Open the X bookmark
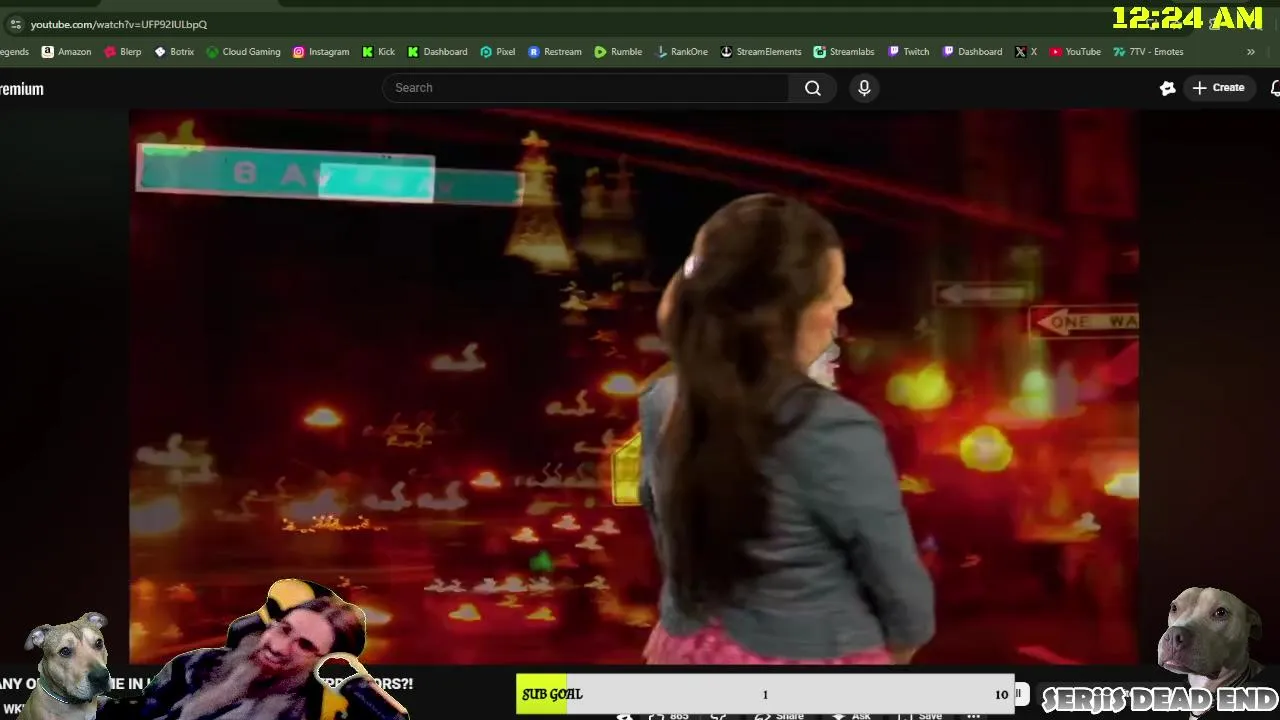The height and width of the screenshot is (720, 1280). [x=1026, y=52]
